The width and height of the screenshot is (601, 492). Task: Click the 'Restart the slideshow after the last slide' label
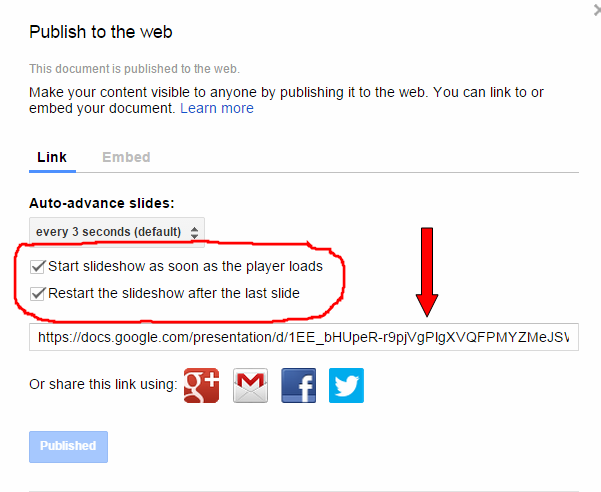[x=174, y=294]
